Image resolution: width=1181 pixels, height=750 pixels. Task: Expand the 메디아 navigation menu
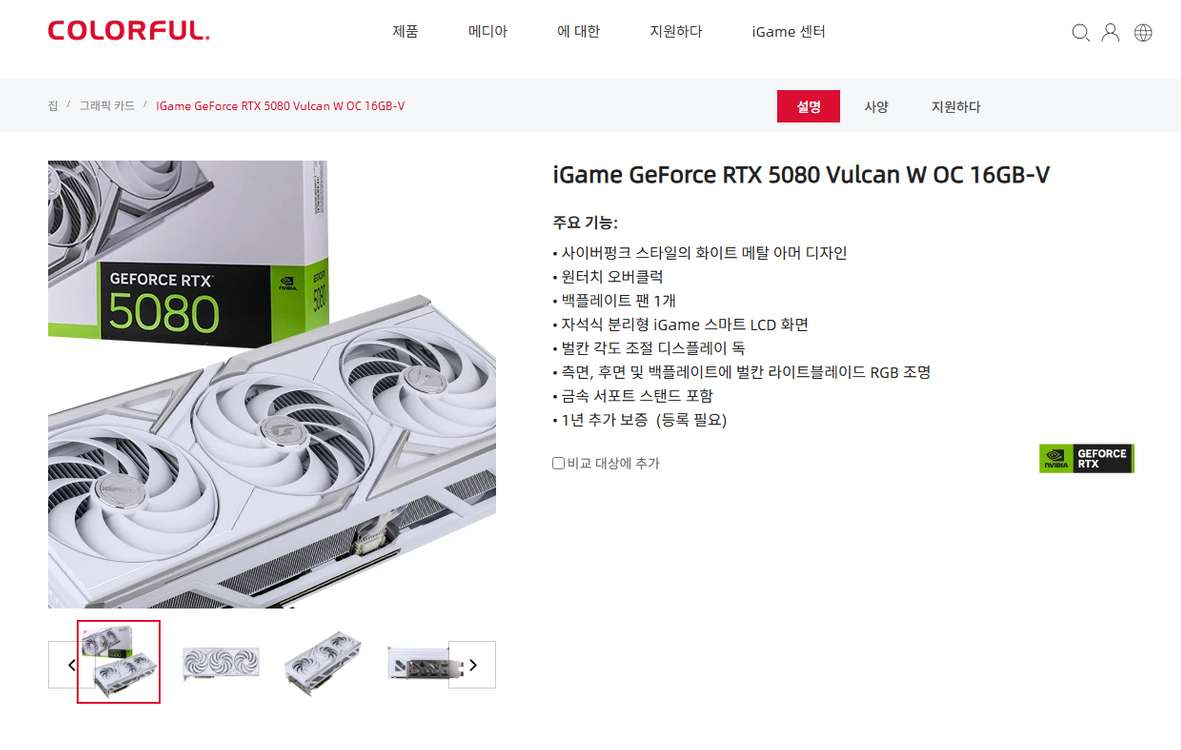tap(488, 32)
